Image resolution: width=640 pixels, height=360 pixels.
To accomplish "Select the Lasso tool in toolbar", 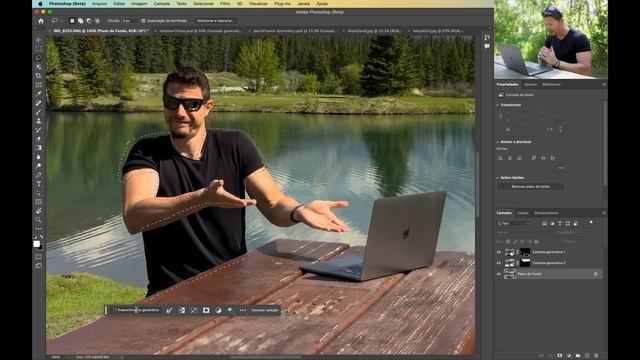I will coord(38,58).
